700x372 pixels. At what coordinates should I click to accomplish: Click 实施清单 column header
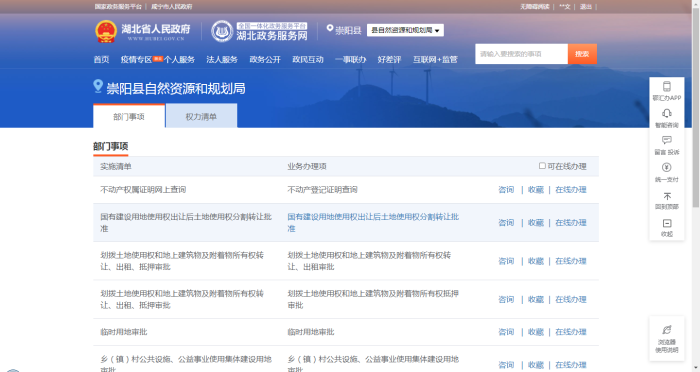[x=116, y=166]
